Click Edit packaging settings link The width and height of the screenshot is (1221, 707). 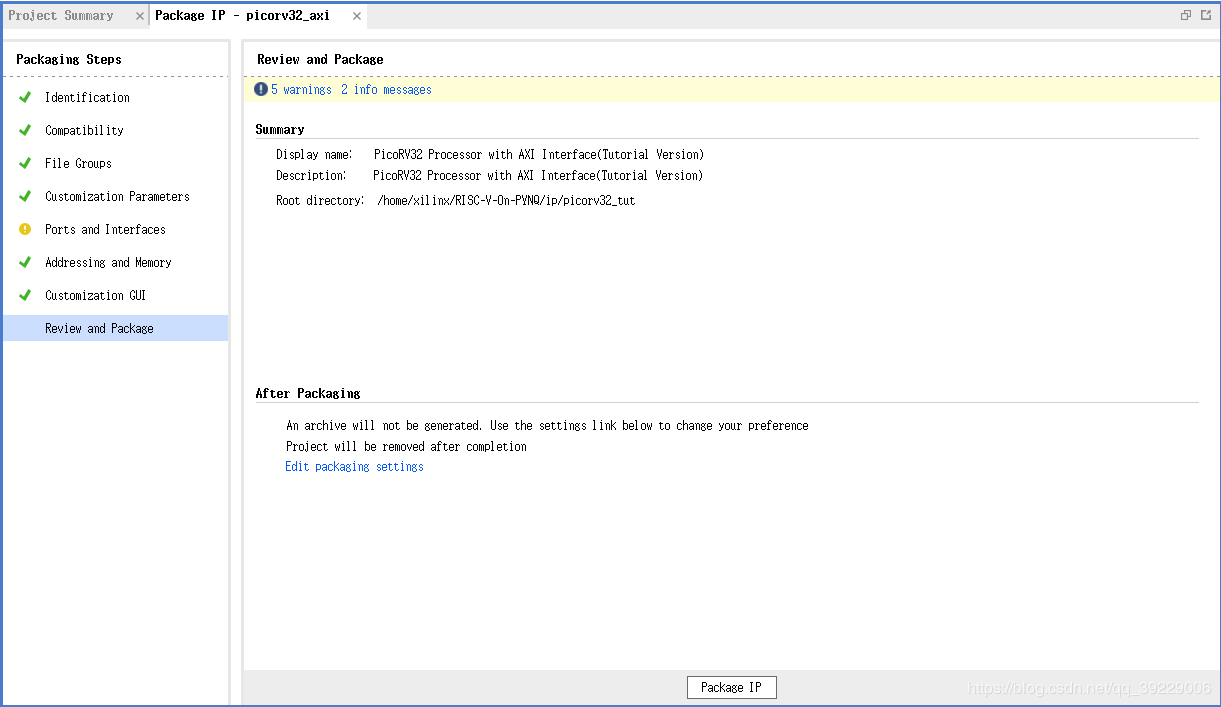click(x=354, y=467)
